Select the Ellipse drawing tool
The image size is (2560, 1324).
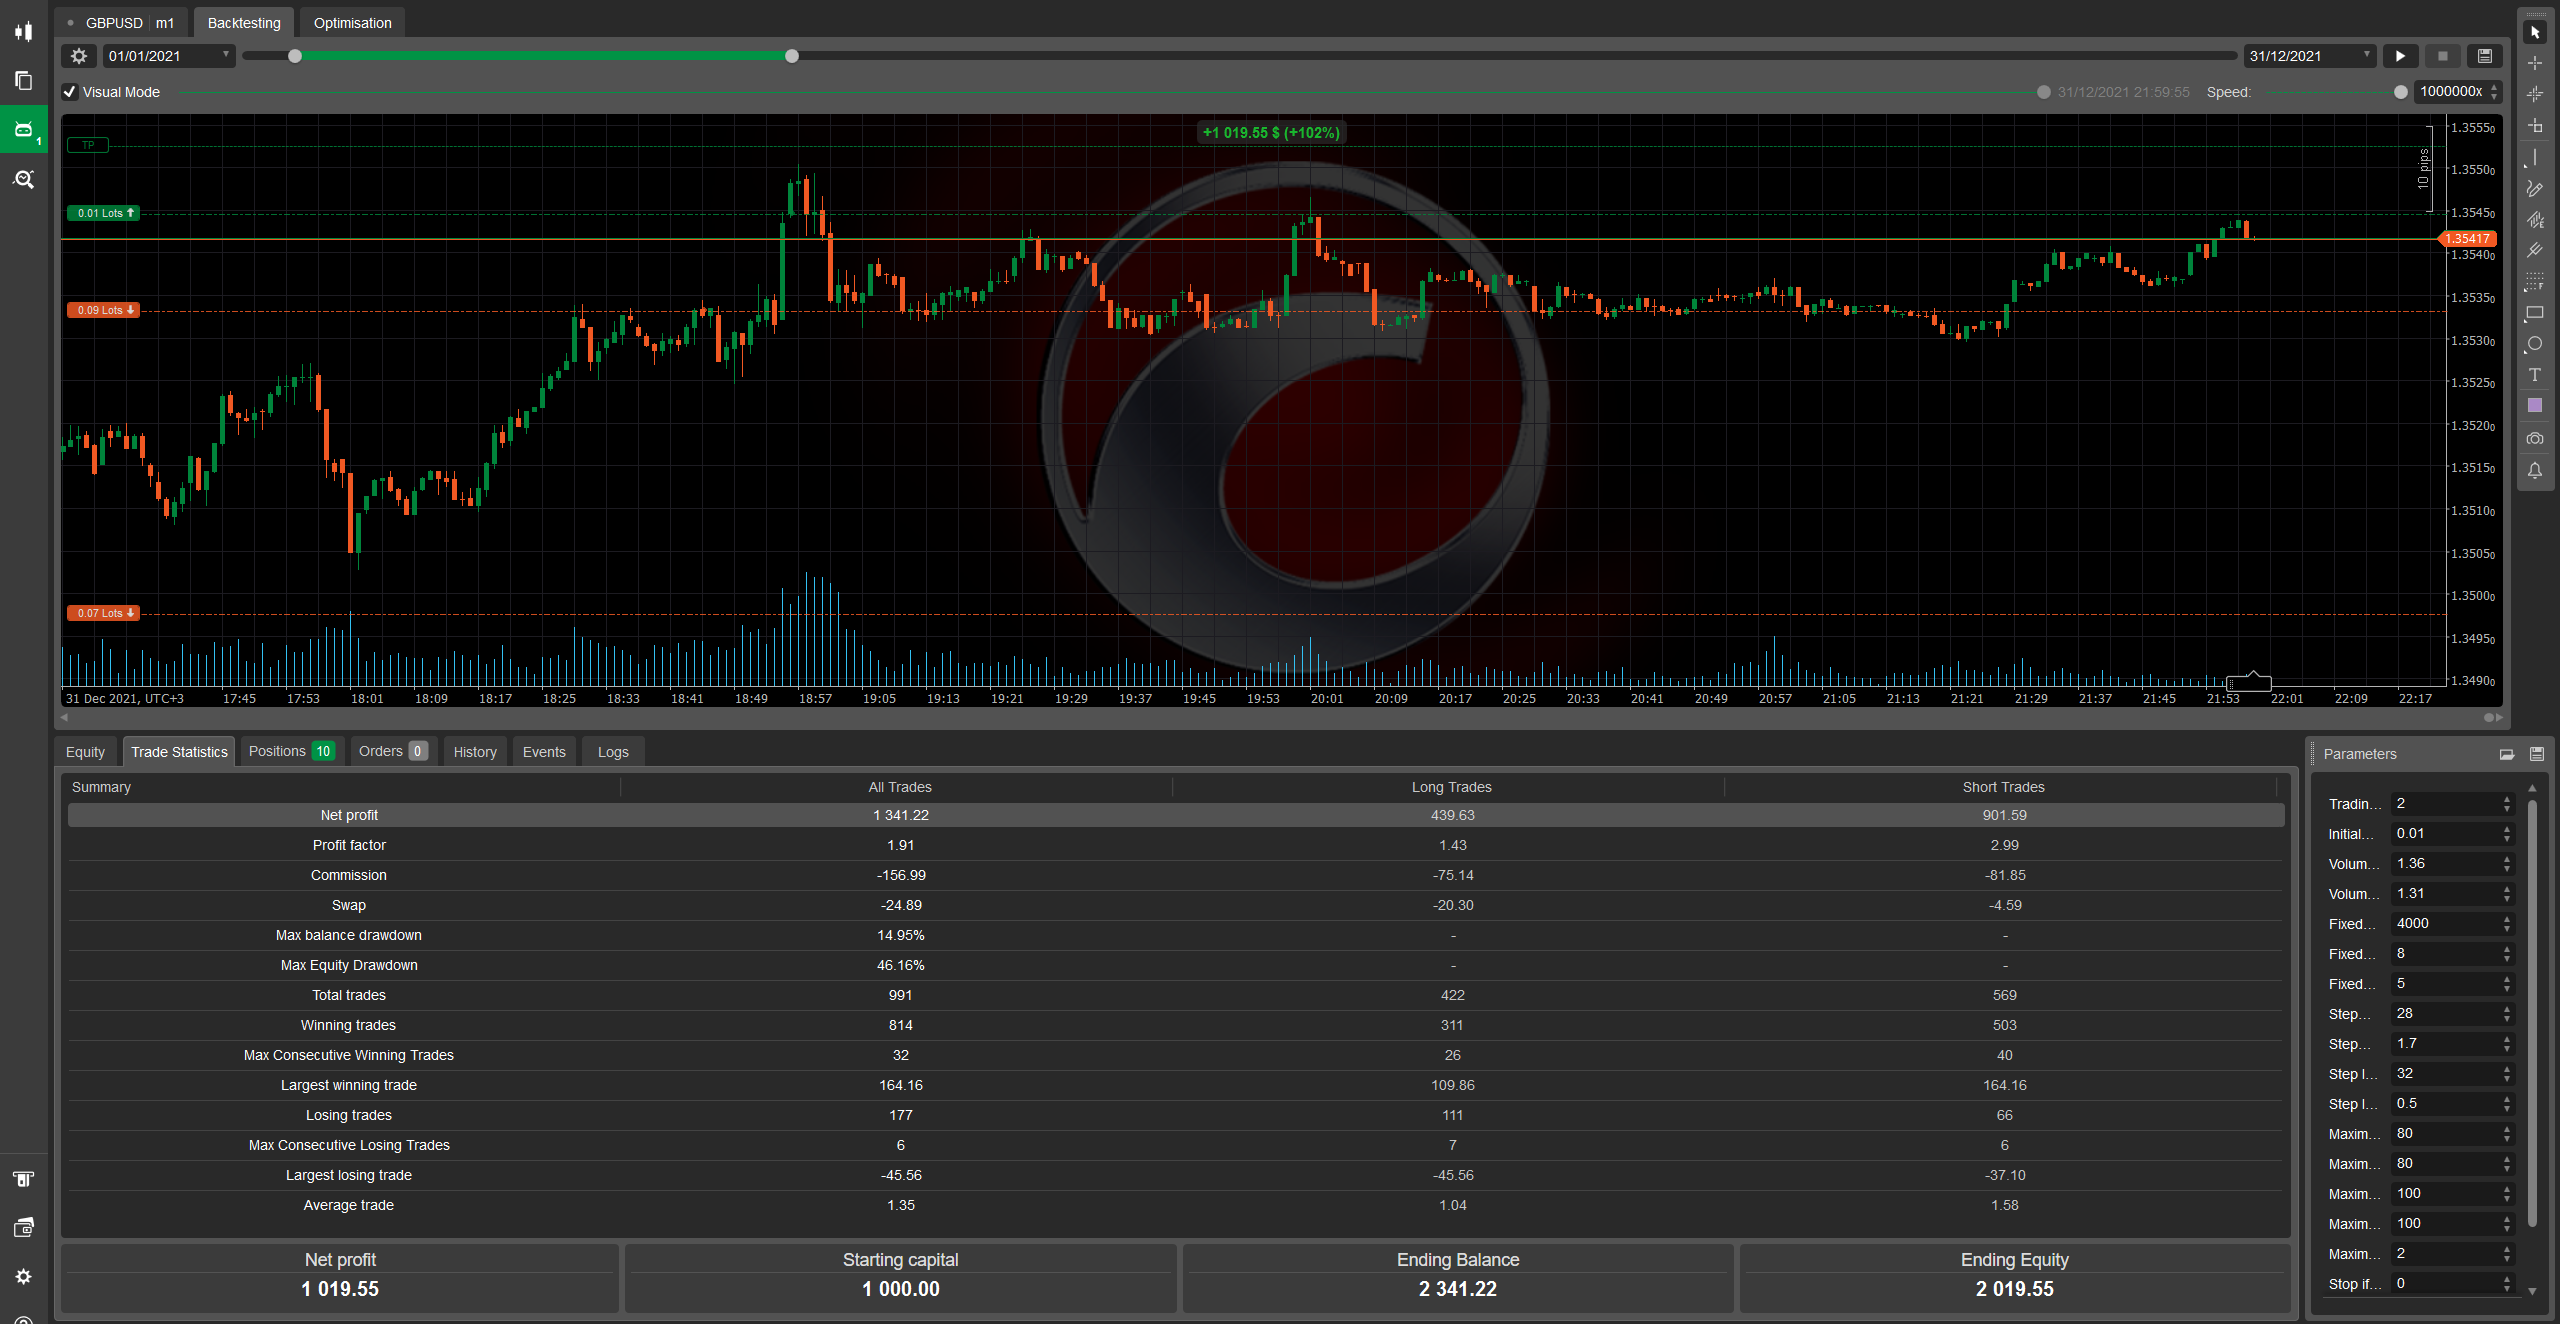click(x=2535, y=343)
